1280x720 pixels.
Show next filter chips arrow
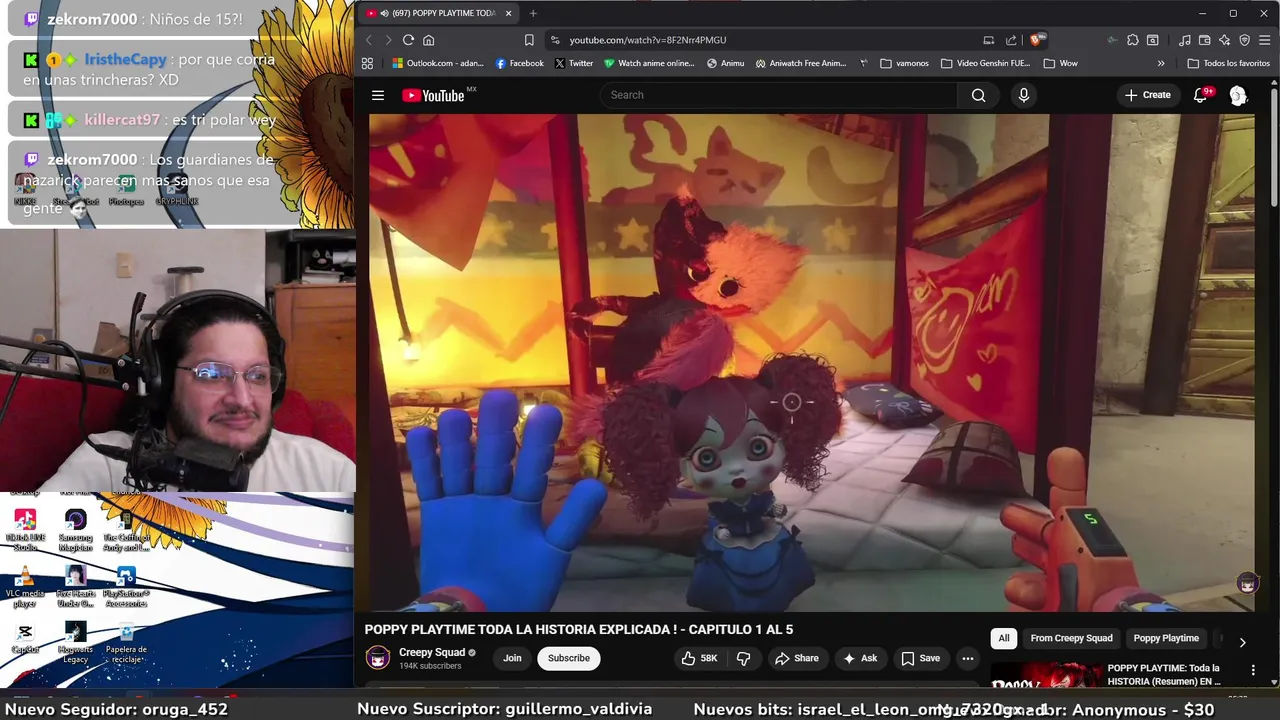pyautogui.click(x=1242, y=642)
